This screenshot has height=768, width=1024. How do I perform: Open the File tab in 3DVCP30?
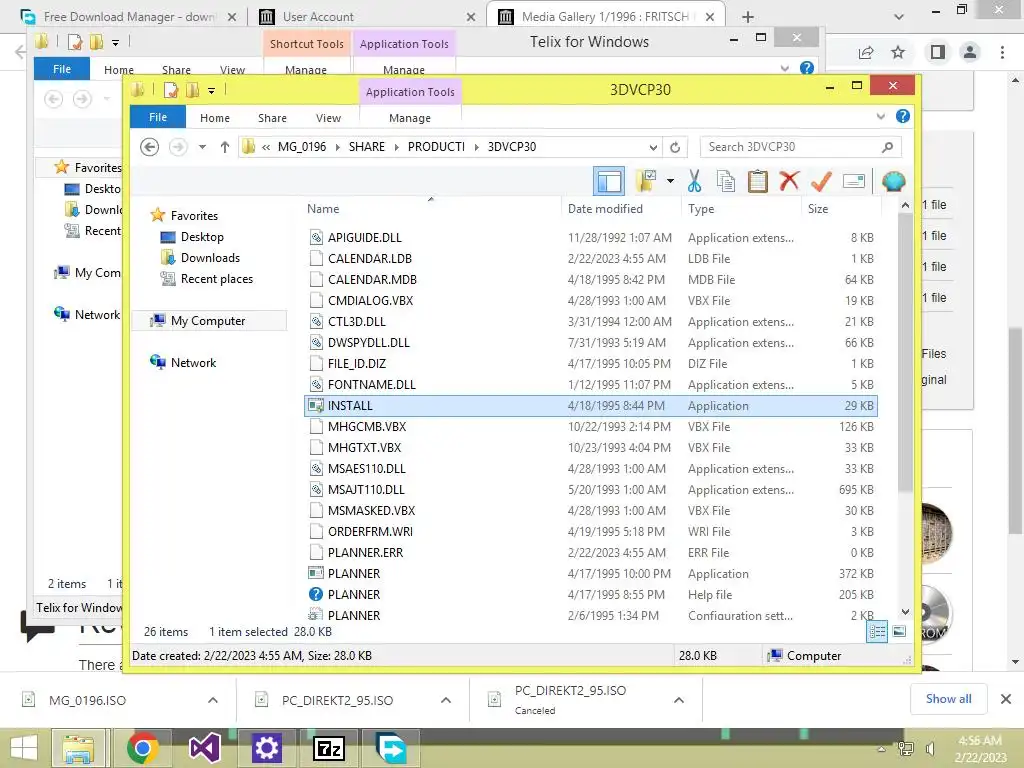click(158, 117)
